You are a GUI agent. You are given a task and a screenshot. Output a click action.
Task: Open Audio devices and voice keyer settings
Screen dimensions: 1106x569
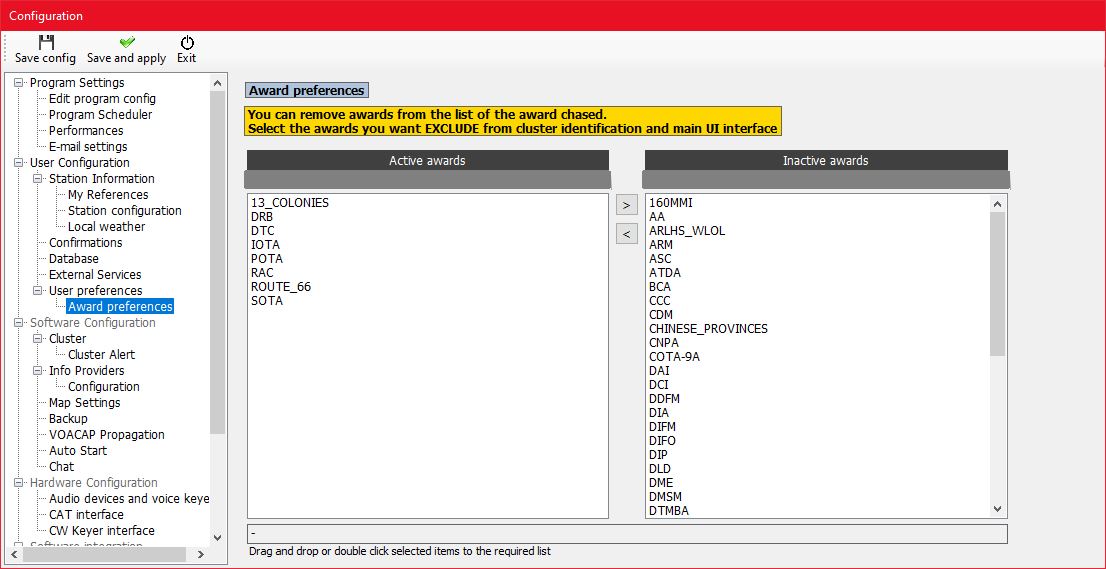pyautogui.click(x=128, y=498)
